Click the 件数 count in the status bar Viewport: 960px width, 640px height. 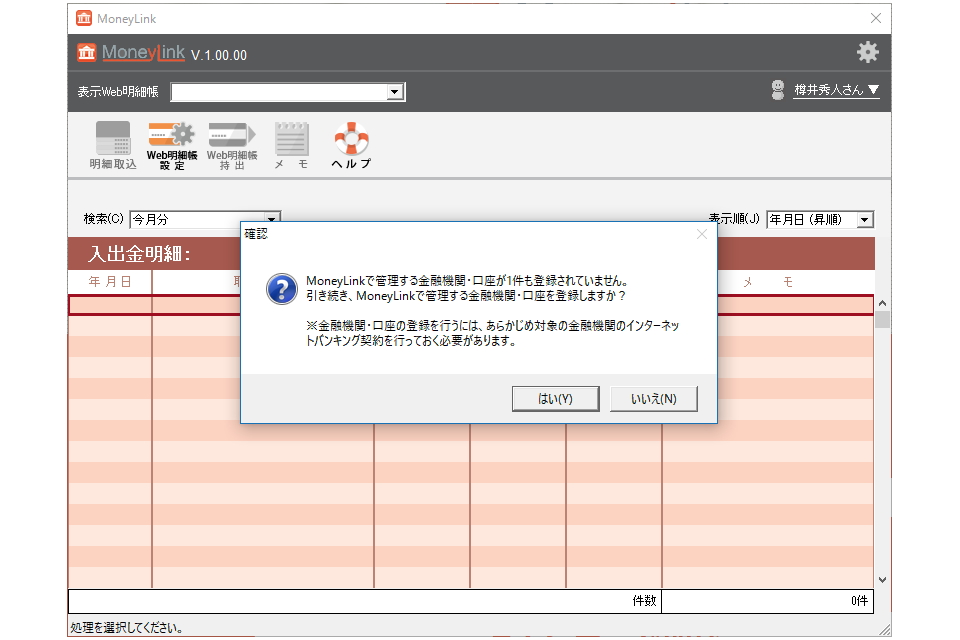646,601
